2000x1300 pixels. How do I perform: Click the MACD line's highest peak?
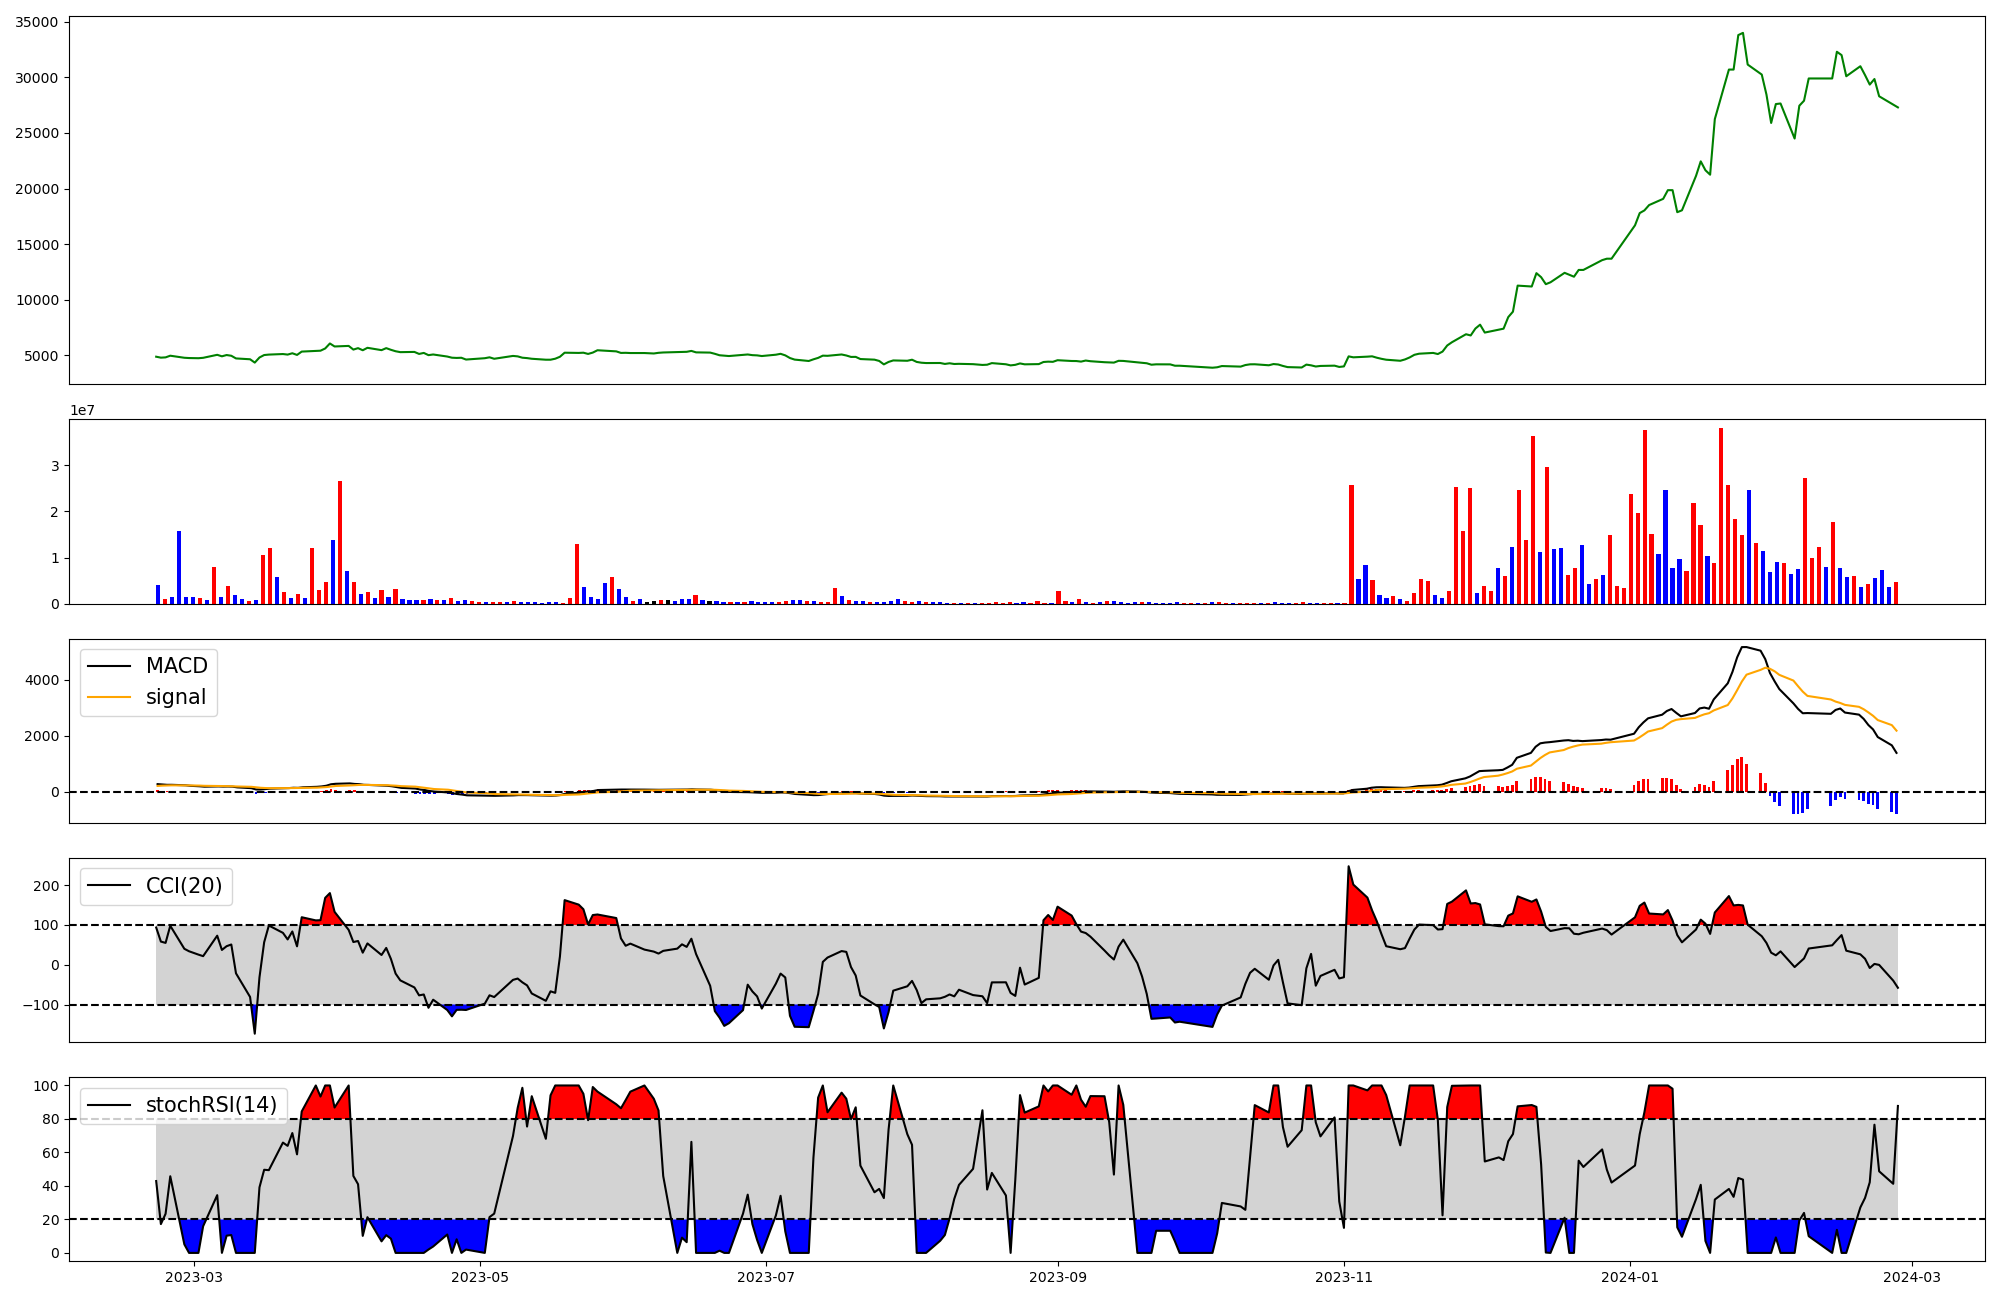[x=1743, y=647]
